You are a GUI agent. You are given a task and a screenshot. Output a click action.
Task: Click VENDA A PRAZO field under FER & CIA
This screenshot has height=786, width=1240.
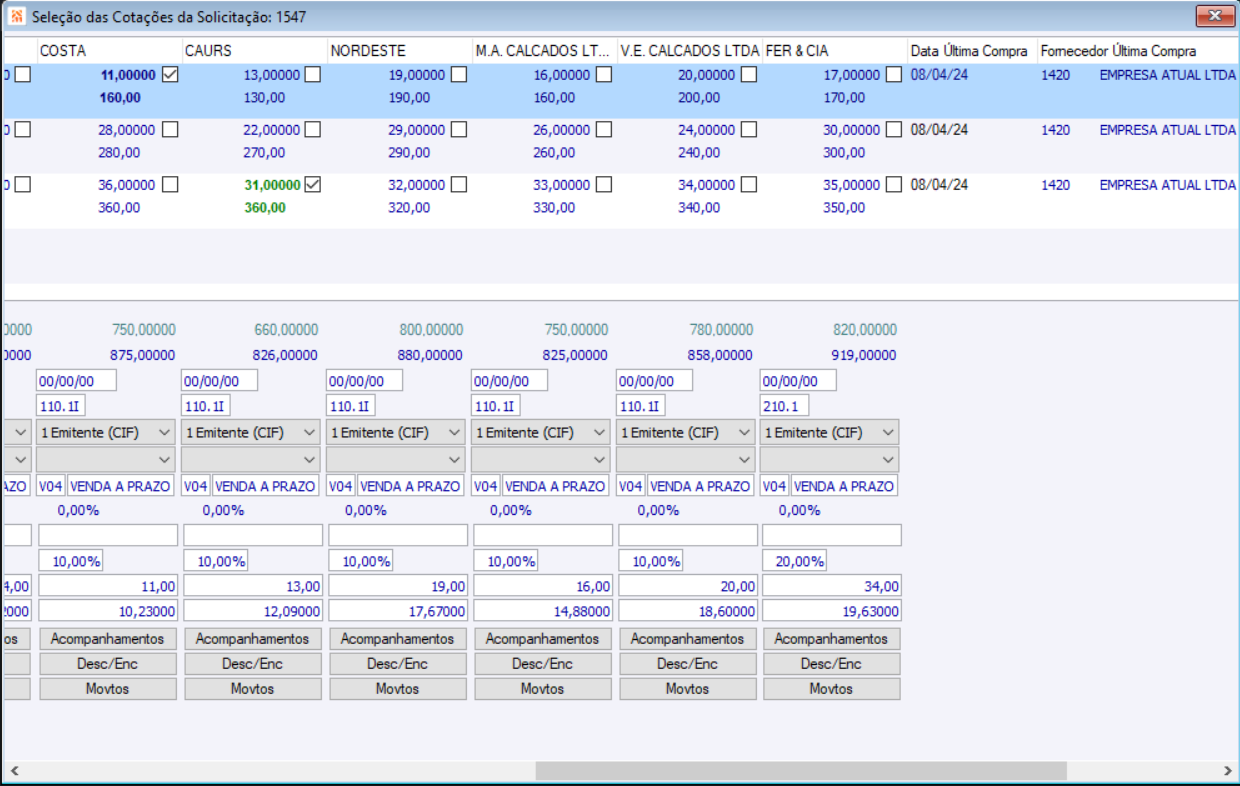click(x=844, y=486)
